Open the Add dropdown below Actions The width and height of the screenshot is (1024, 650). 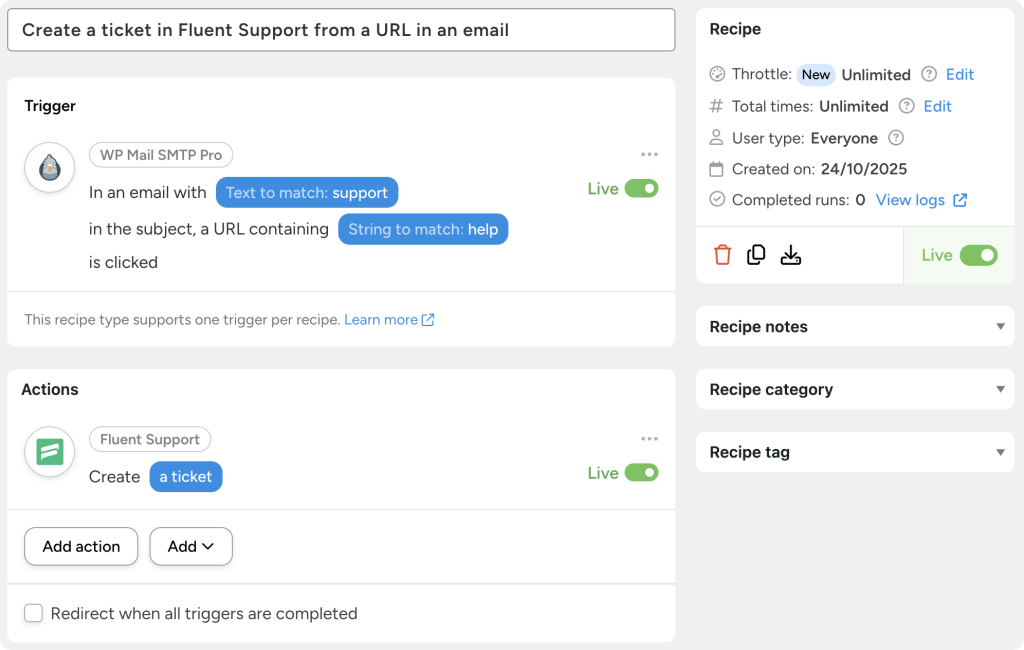190,546
